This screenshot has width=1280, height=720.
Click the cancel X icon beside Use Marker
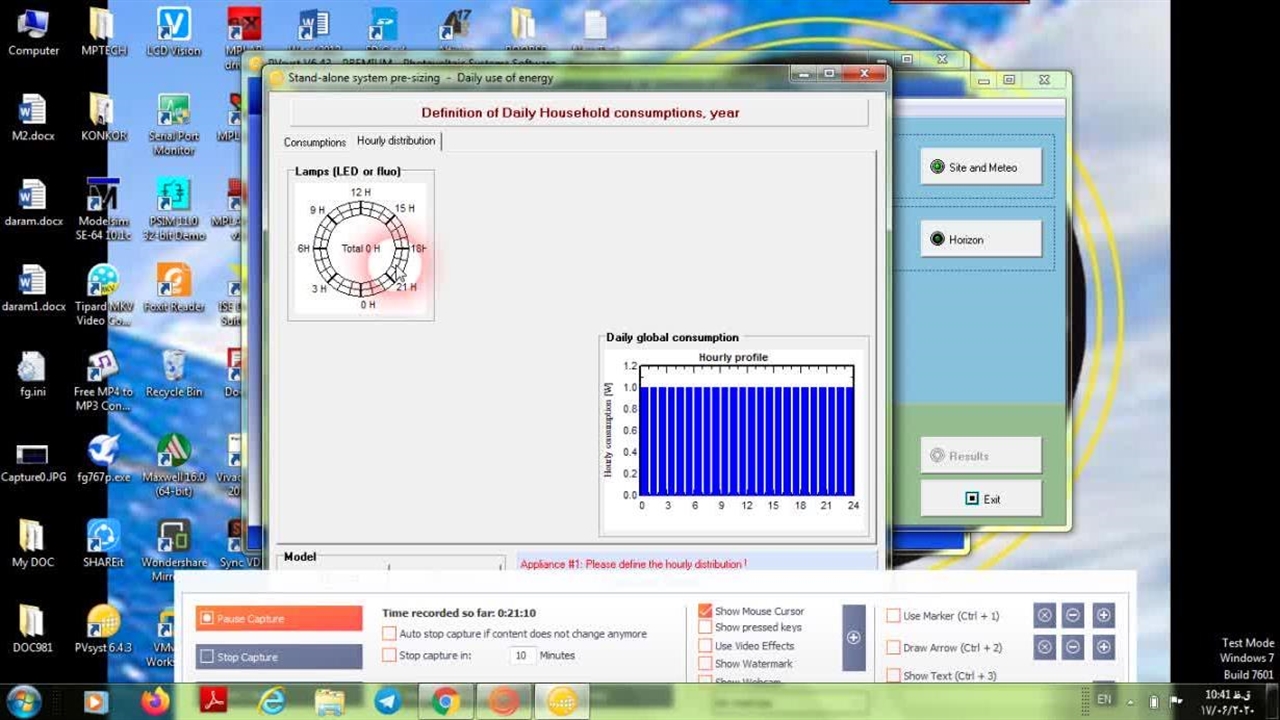click(1044, 616)
